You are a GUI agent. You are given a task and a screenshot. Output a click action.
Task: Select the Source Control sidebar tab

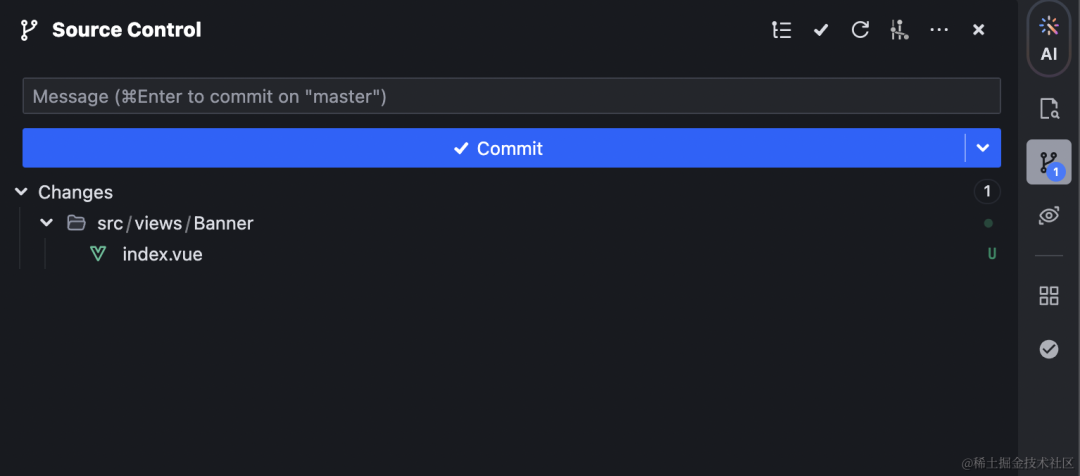(x=1048, y=162)
